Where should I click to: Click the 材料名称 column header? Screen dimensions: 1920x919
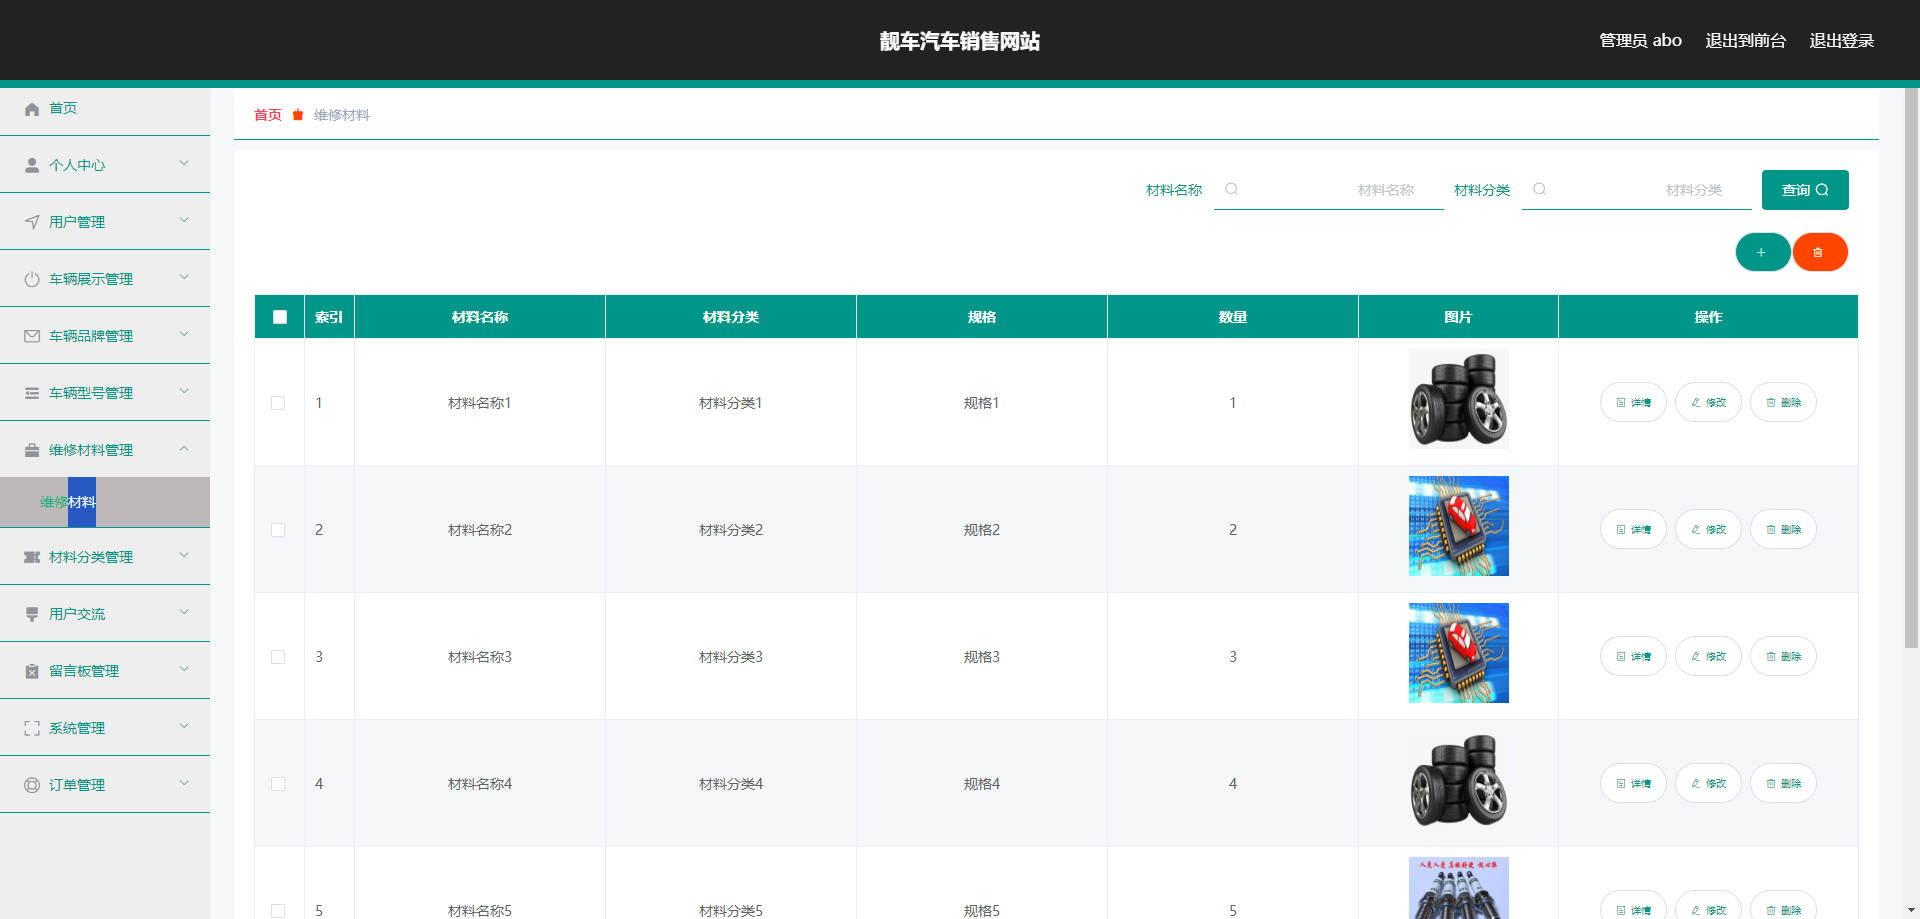[x=480, y=317]
